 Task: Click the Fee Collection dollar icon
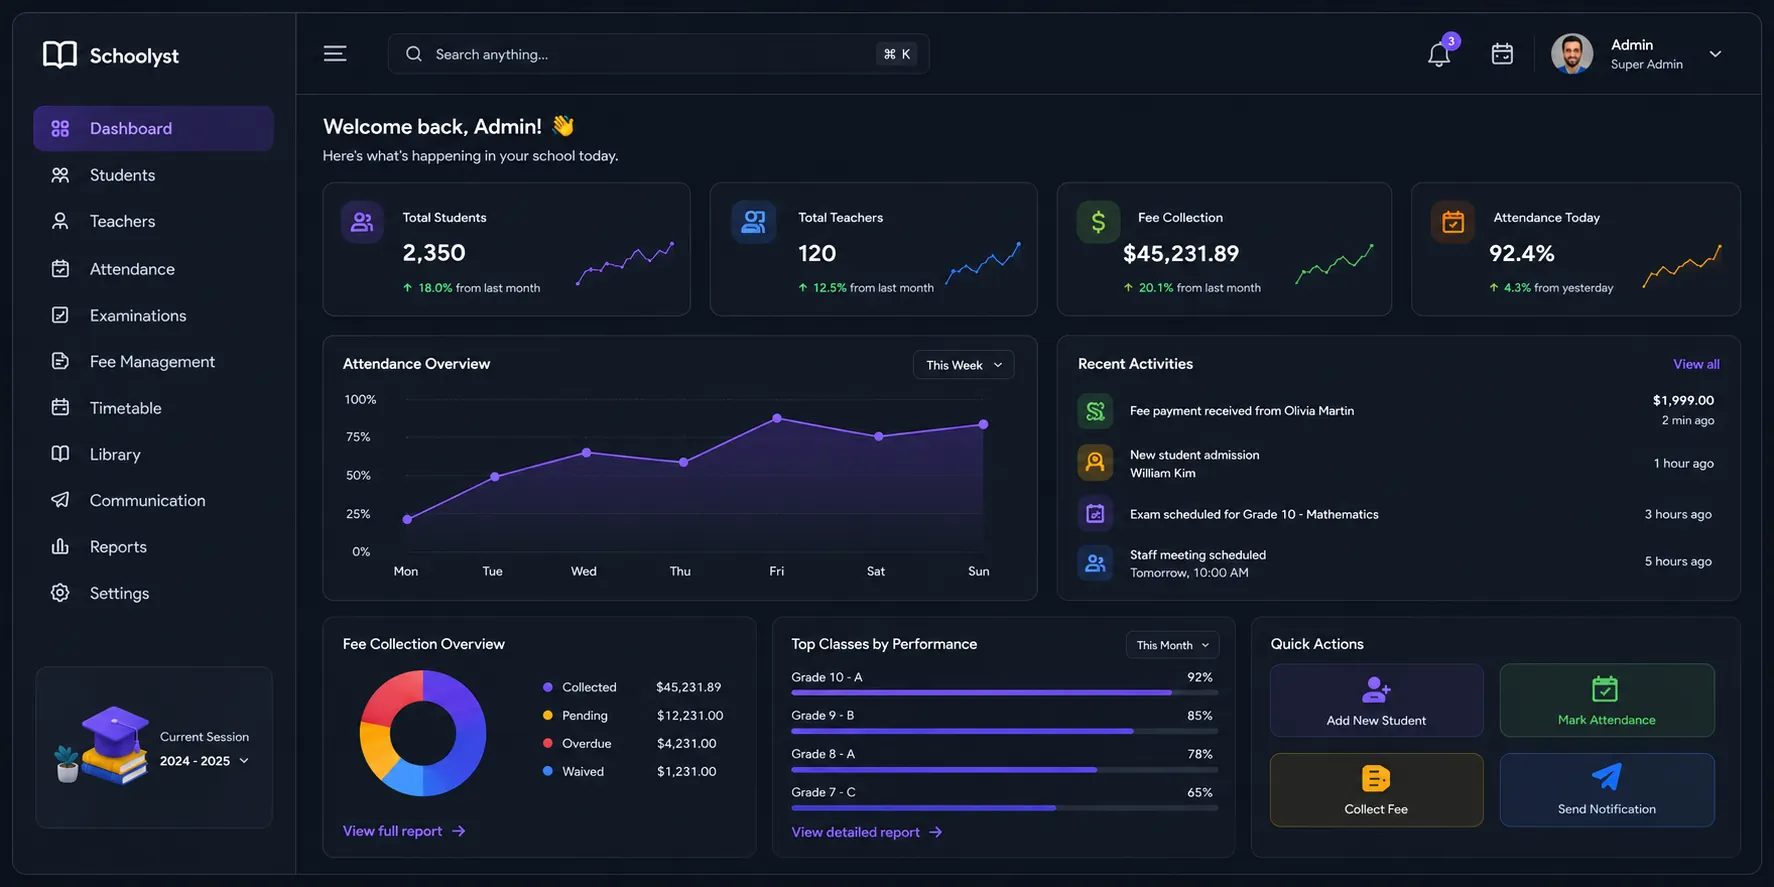[x=1098, y=222]
